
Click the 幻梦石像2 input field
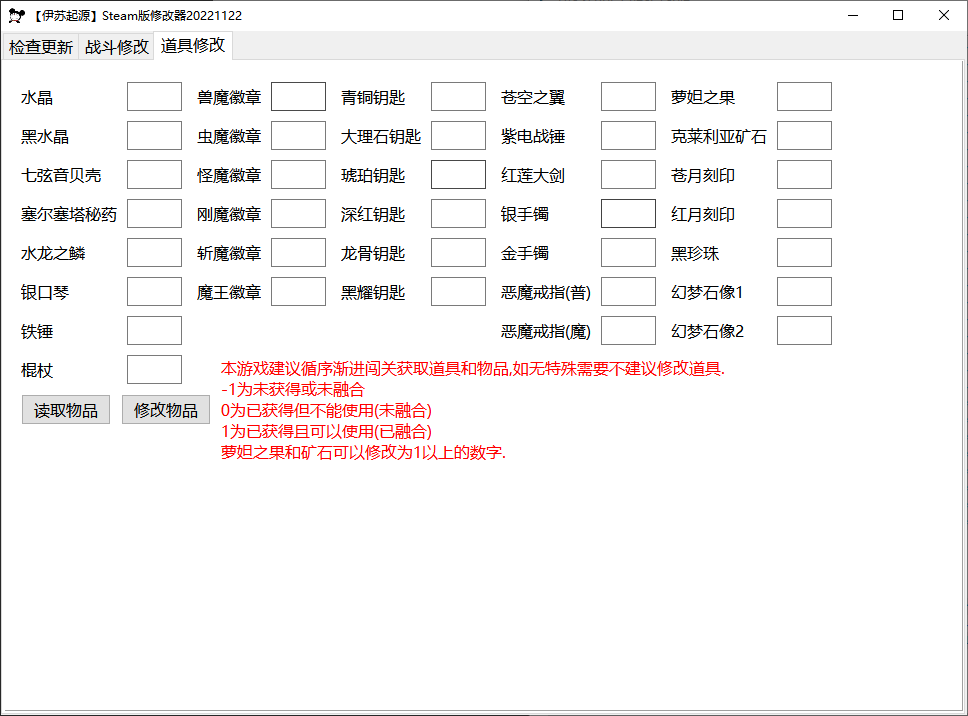coord(803,330)
